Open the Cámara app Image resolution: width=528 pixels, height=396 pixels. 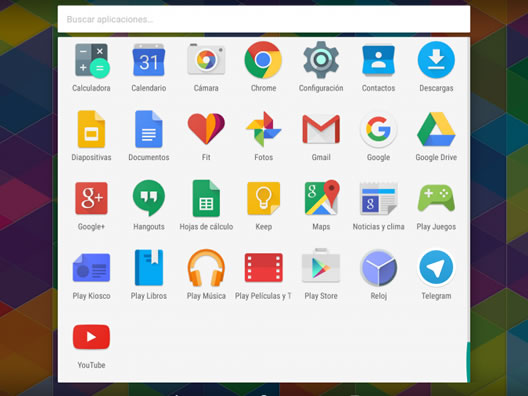coord(206,60)
